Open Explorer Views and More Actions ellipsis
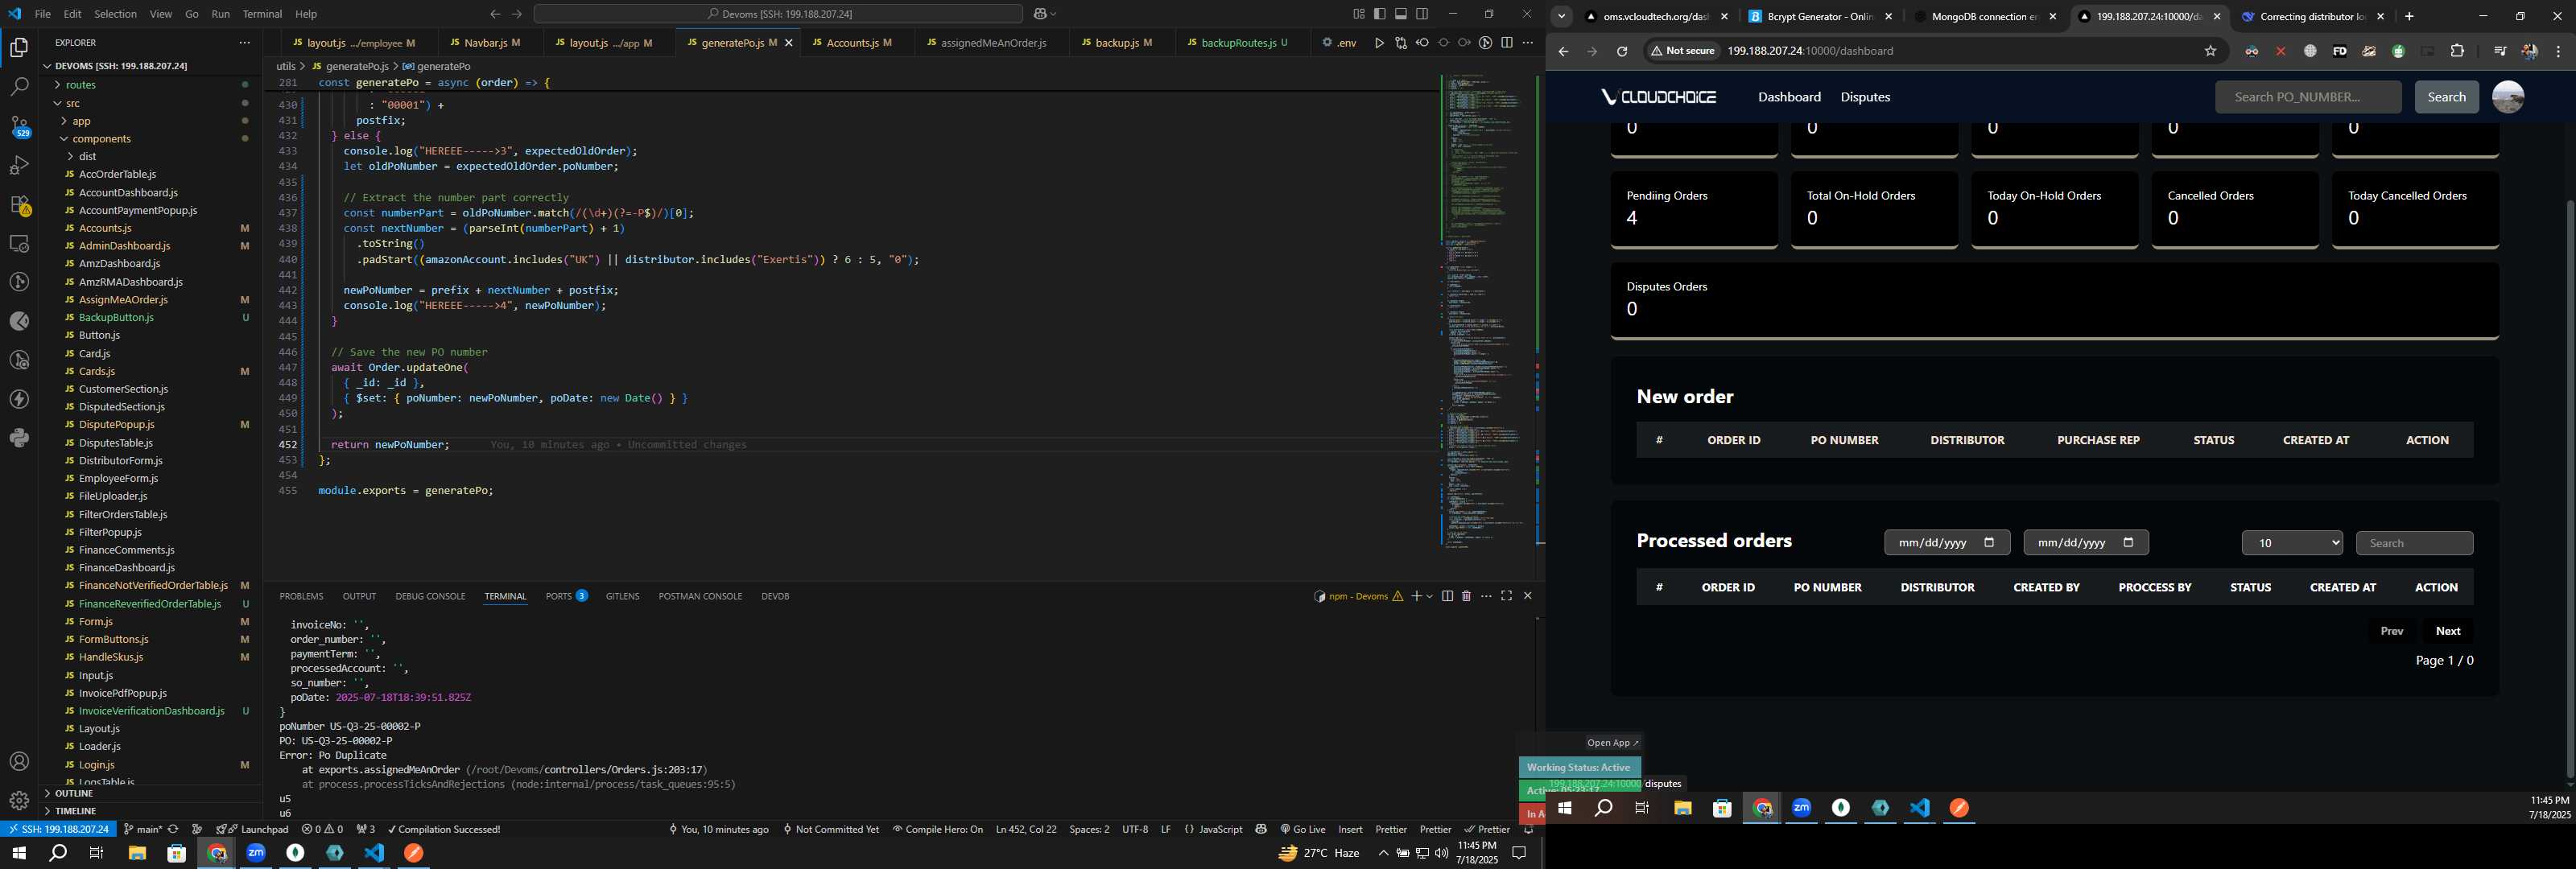The width and height of the screenshot is (2576, 869). pos(244,43)
